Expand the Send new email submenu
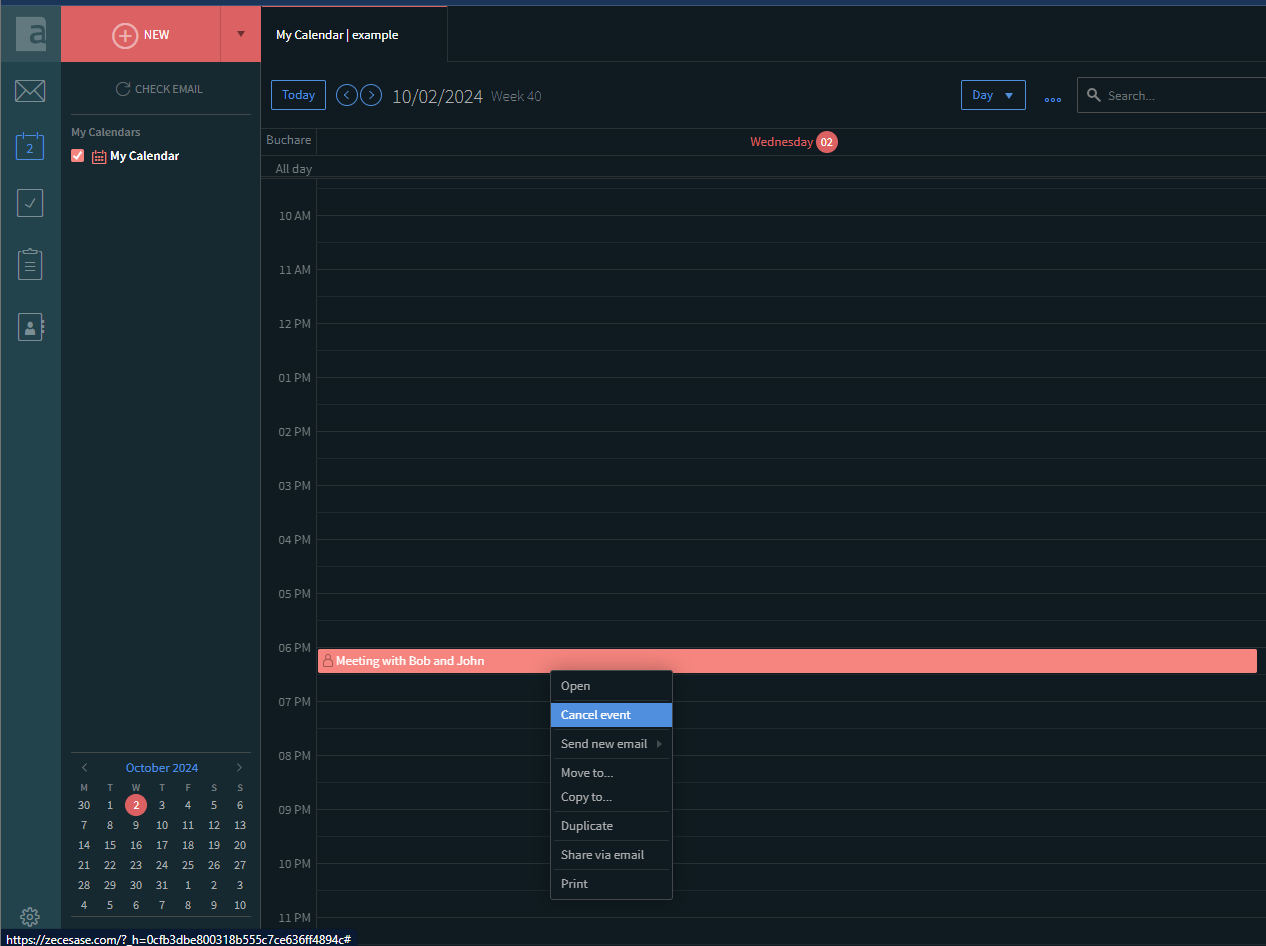 pos(610,744)
